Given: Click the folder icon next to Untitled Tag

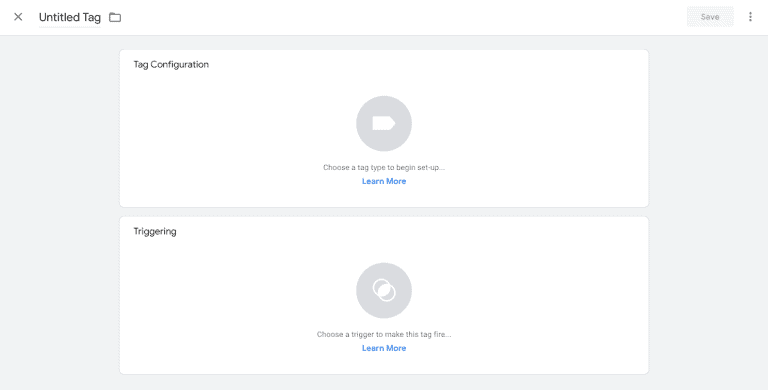Looking at the screenshot, I should pos(115,18).
